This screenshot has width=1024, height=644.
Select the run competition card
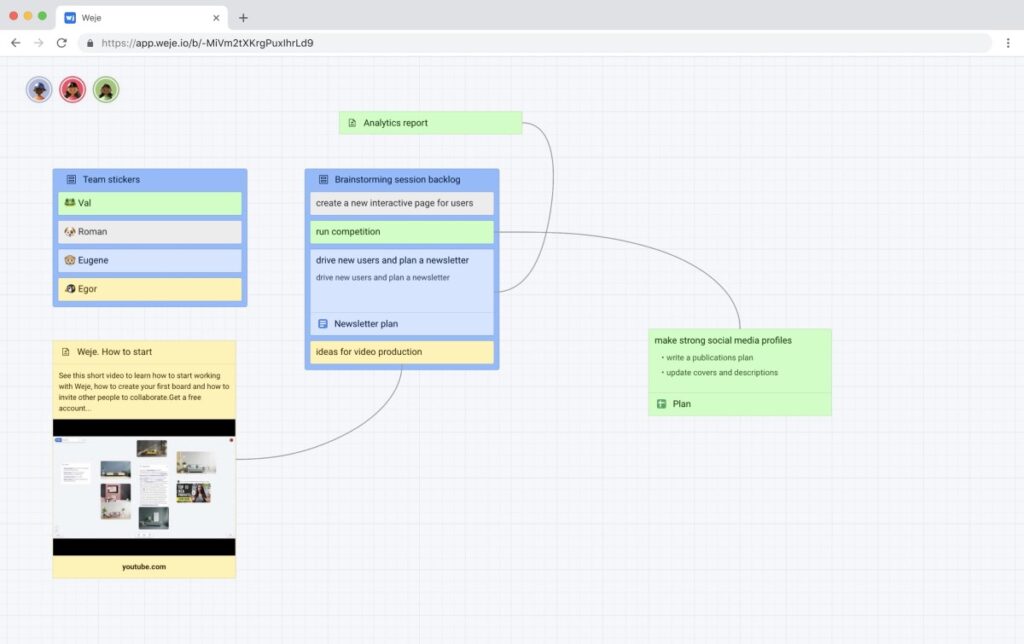(401, 232)
